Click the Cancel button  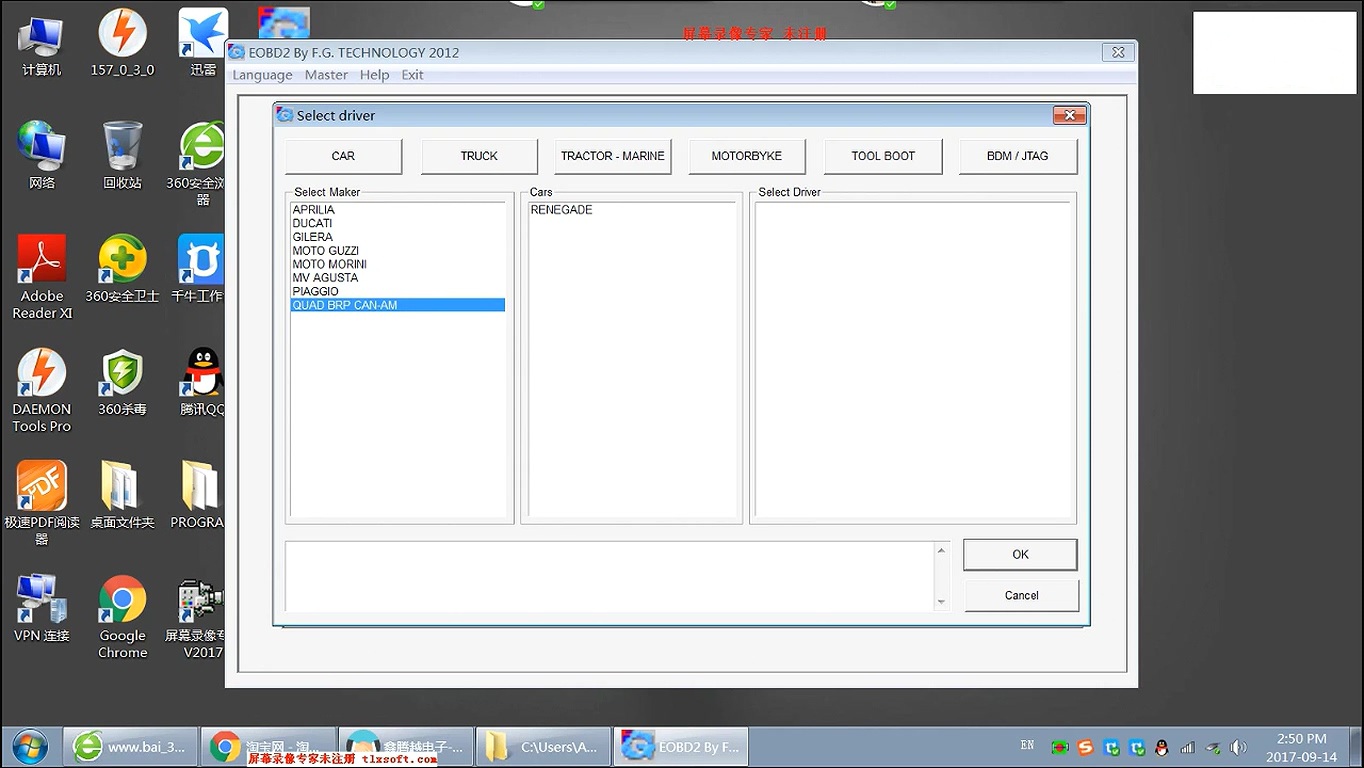coord(1021,595)
